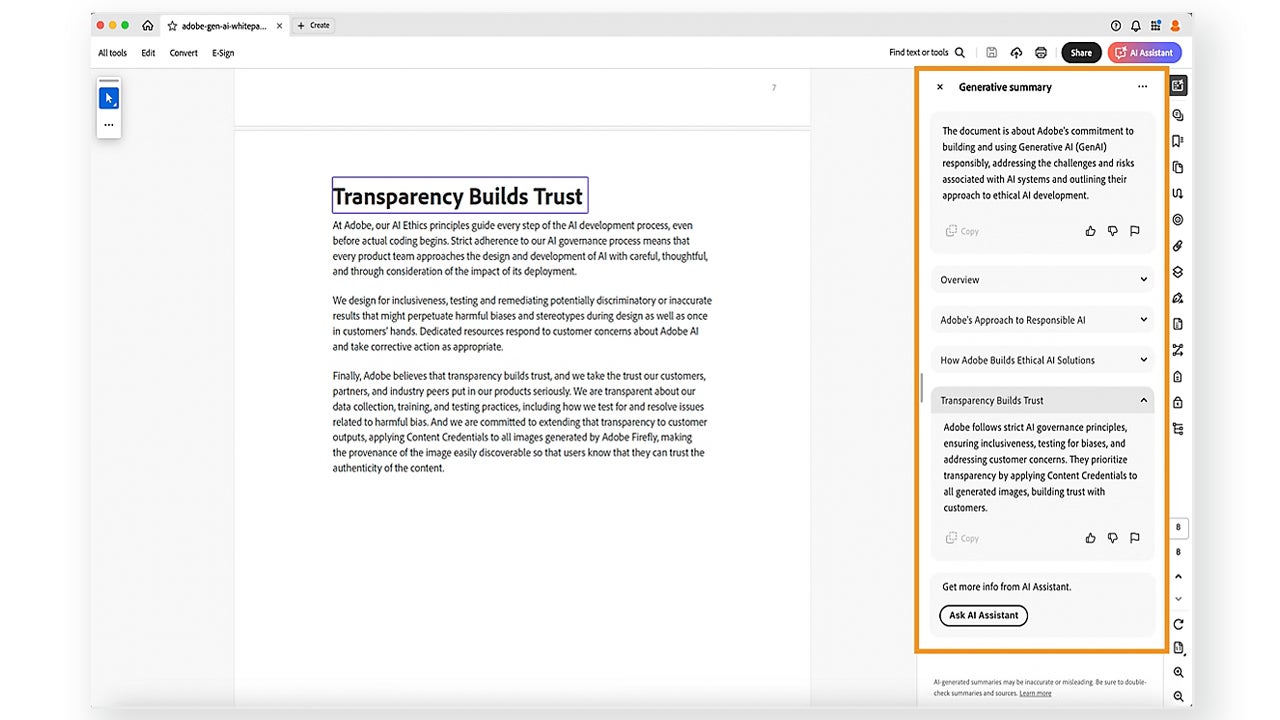
Task: Collapse the Transparency Builds Trust section
Action: tap(1144, 400)
